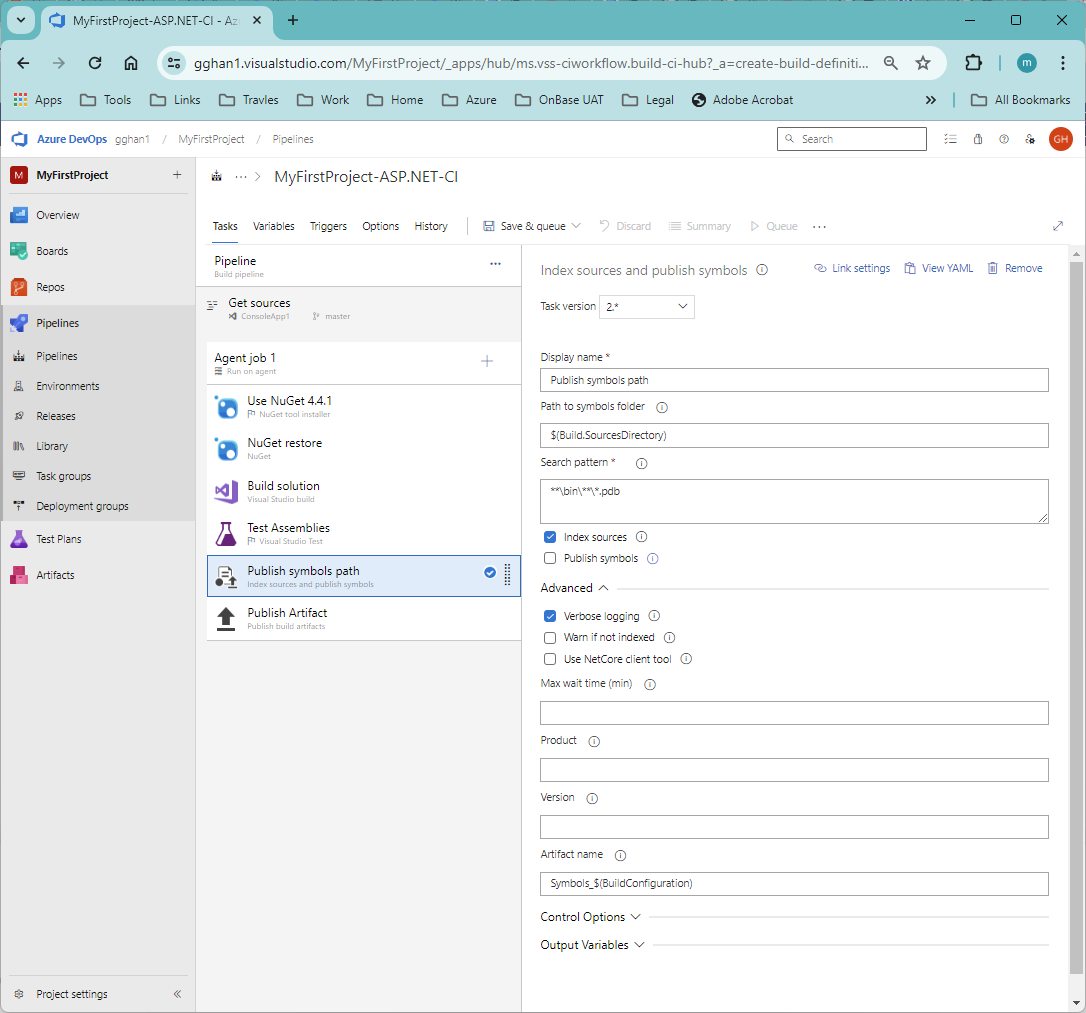This screenshot has height=1013, width=1086.
Task: Open the Boards section in the sidebar
Action: 51,250
